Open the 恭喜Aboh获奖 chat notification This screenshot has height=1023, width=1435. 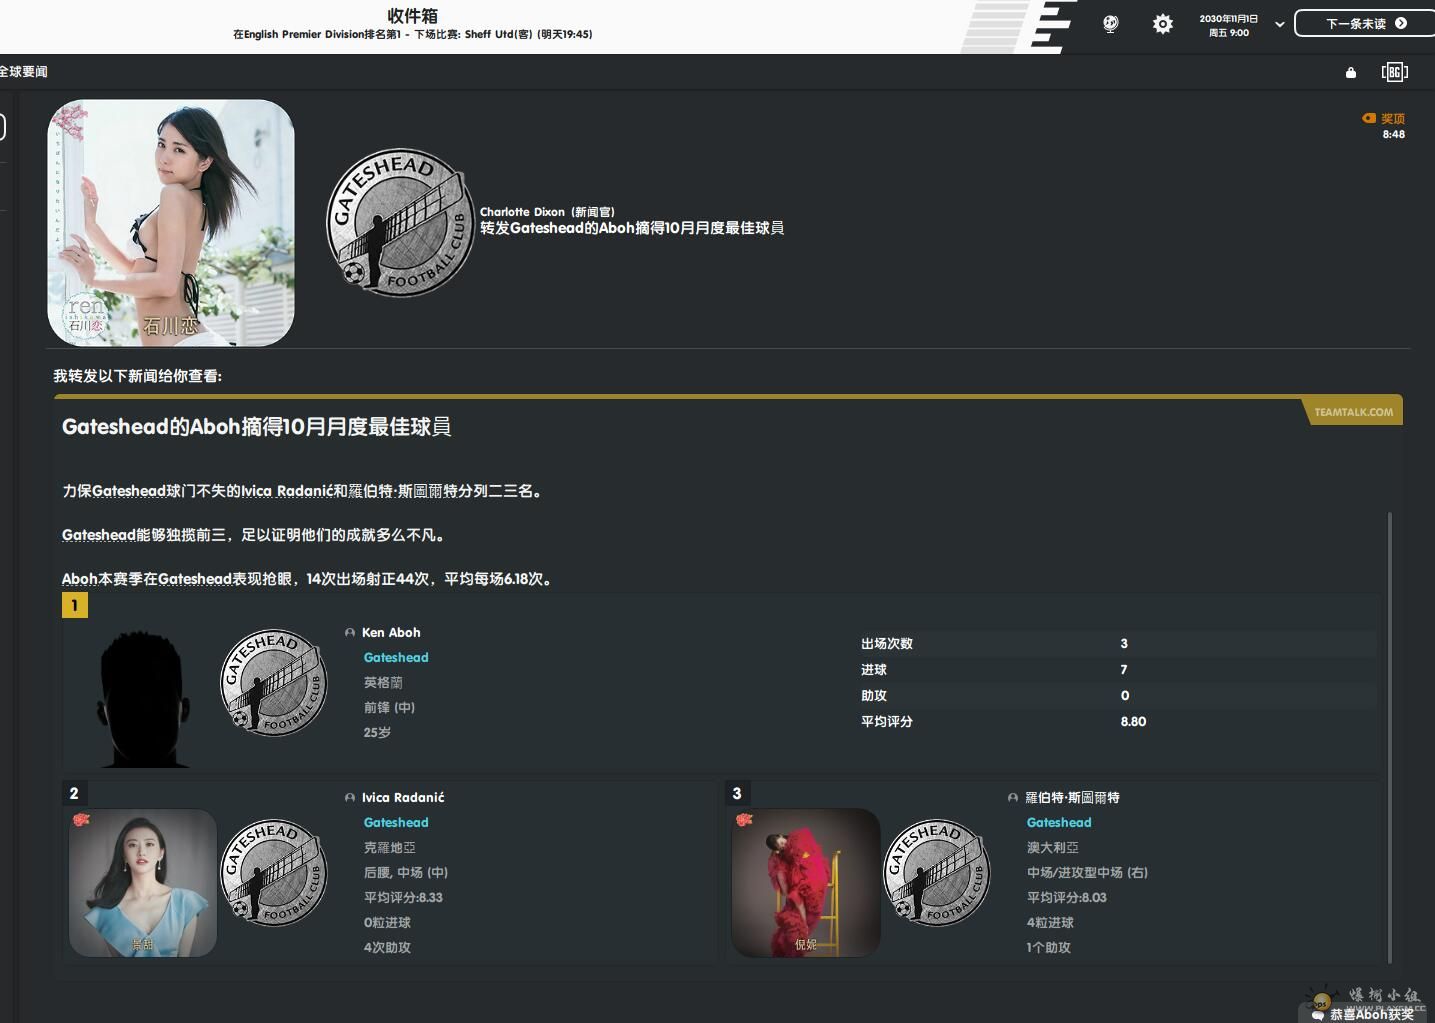(1363, 1014)
